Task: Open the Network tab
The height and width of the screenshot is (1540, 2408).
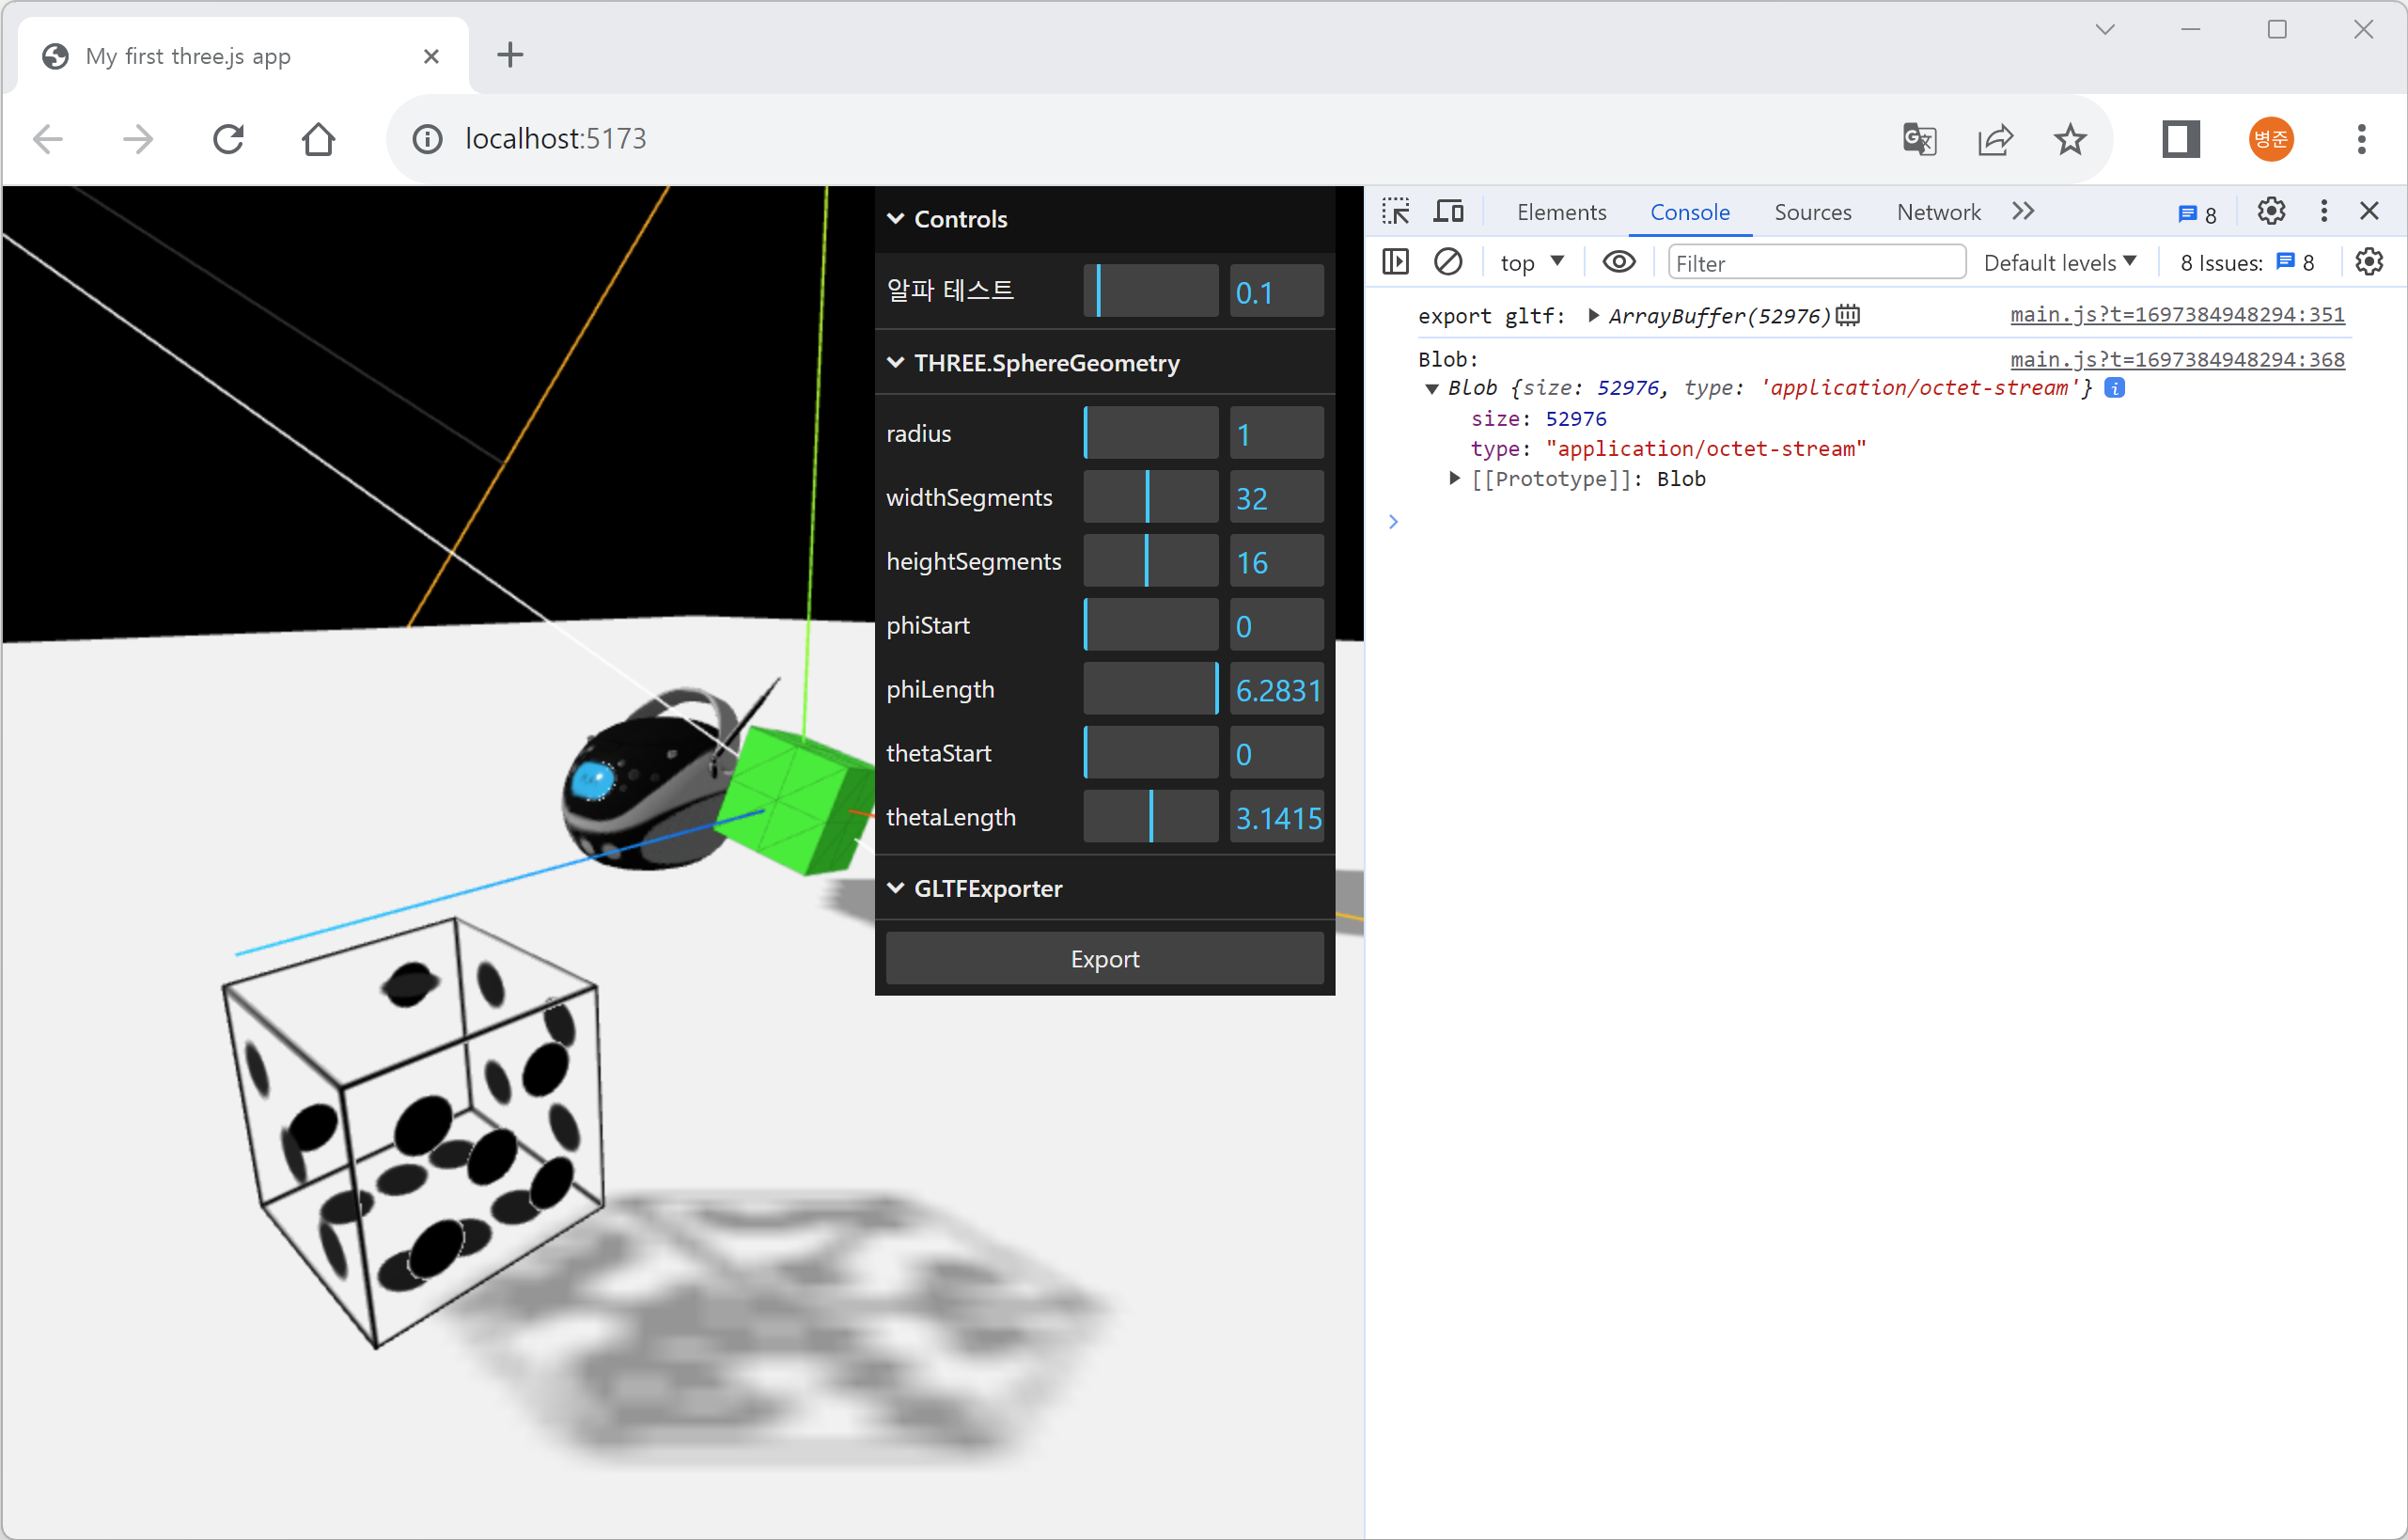Action: 1938,212
